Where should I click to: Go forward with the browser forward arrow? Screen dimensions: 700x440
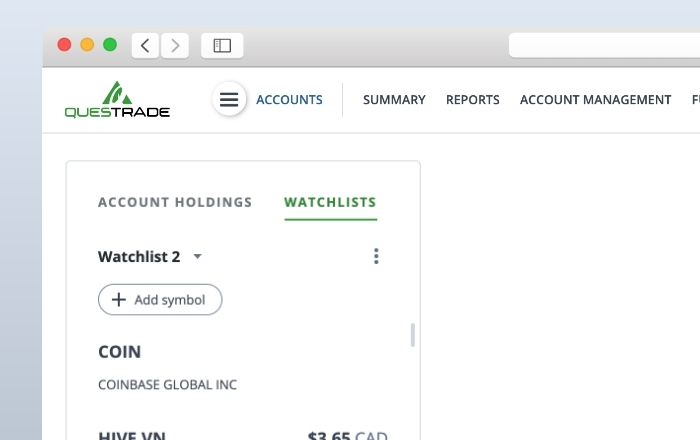(175, 45)
